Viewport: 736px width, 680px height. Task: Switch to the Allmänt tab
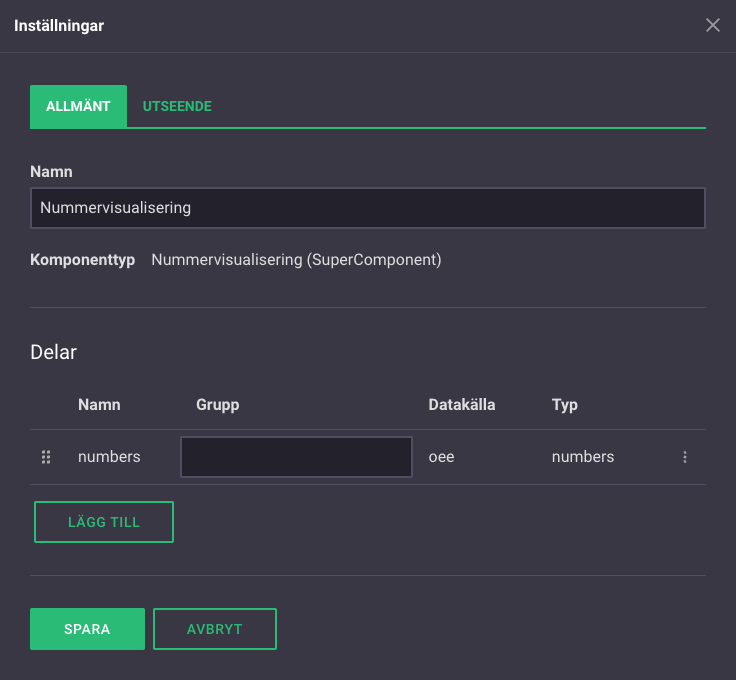[x=78, y=106]
